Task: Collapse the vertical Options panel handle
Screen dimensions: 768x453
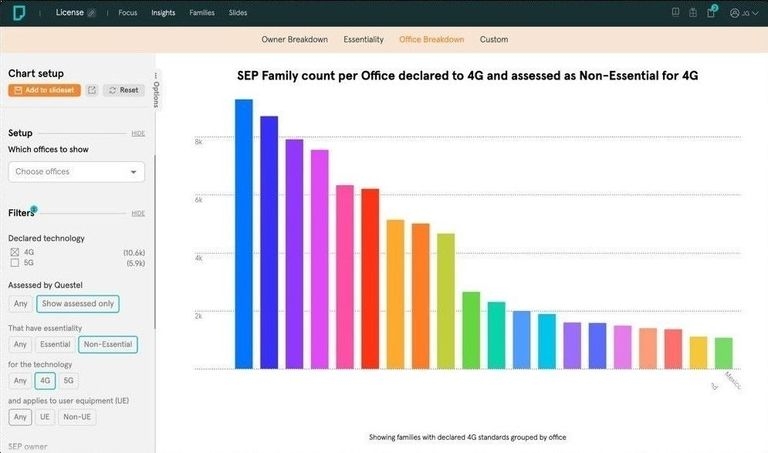Action: [x=156, y=89]
